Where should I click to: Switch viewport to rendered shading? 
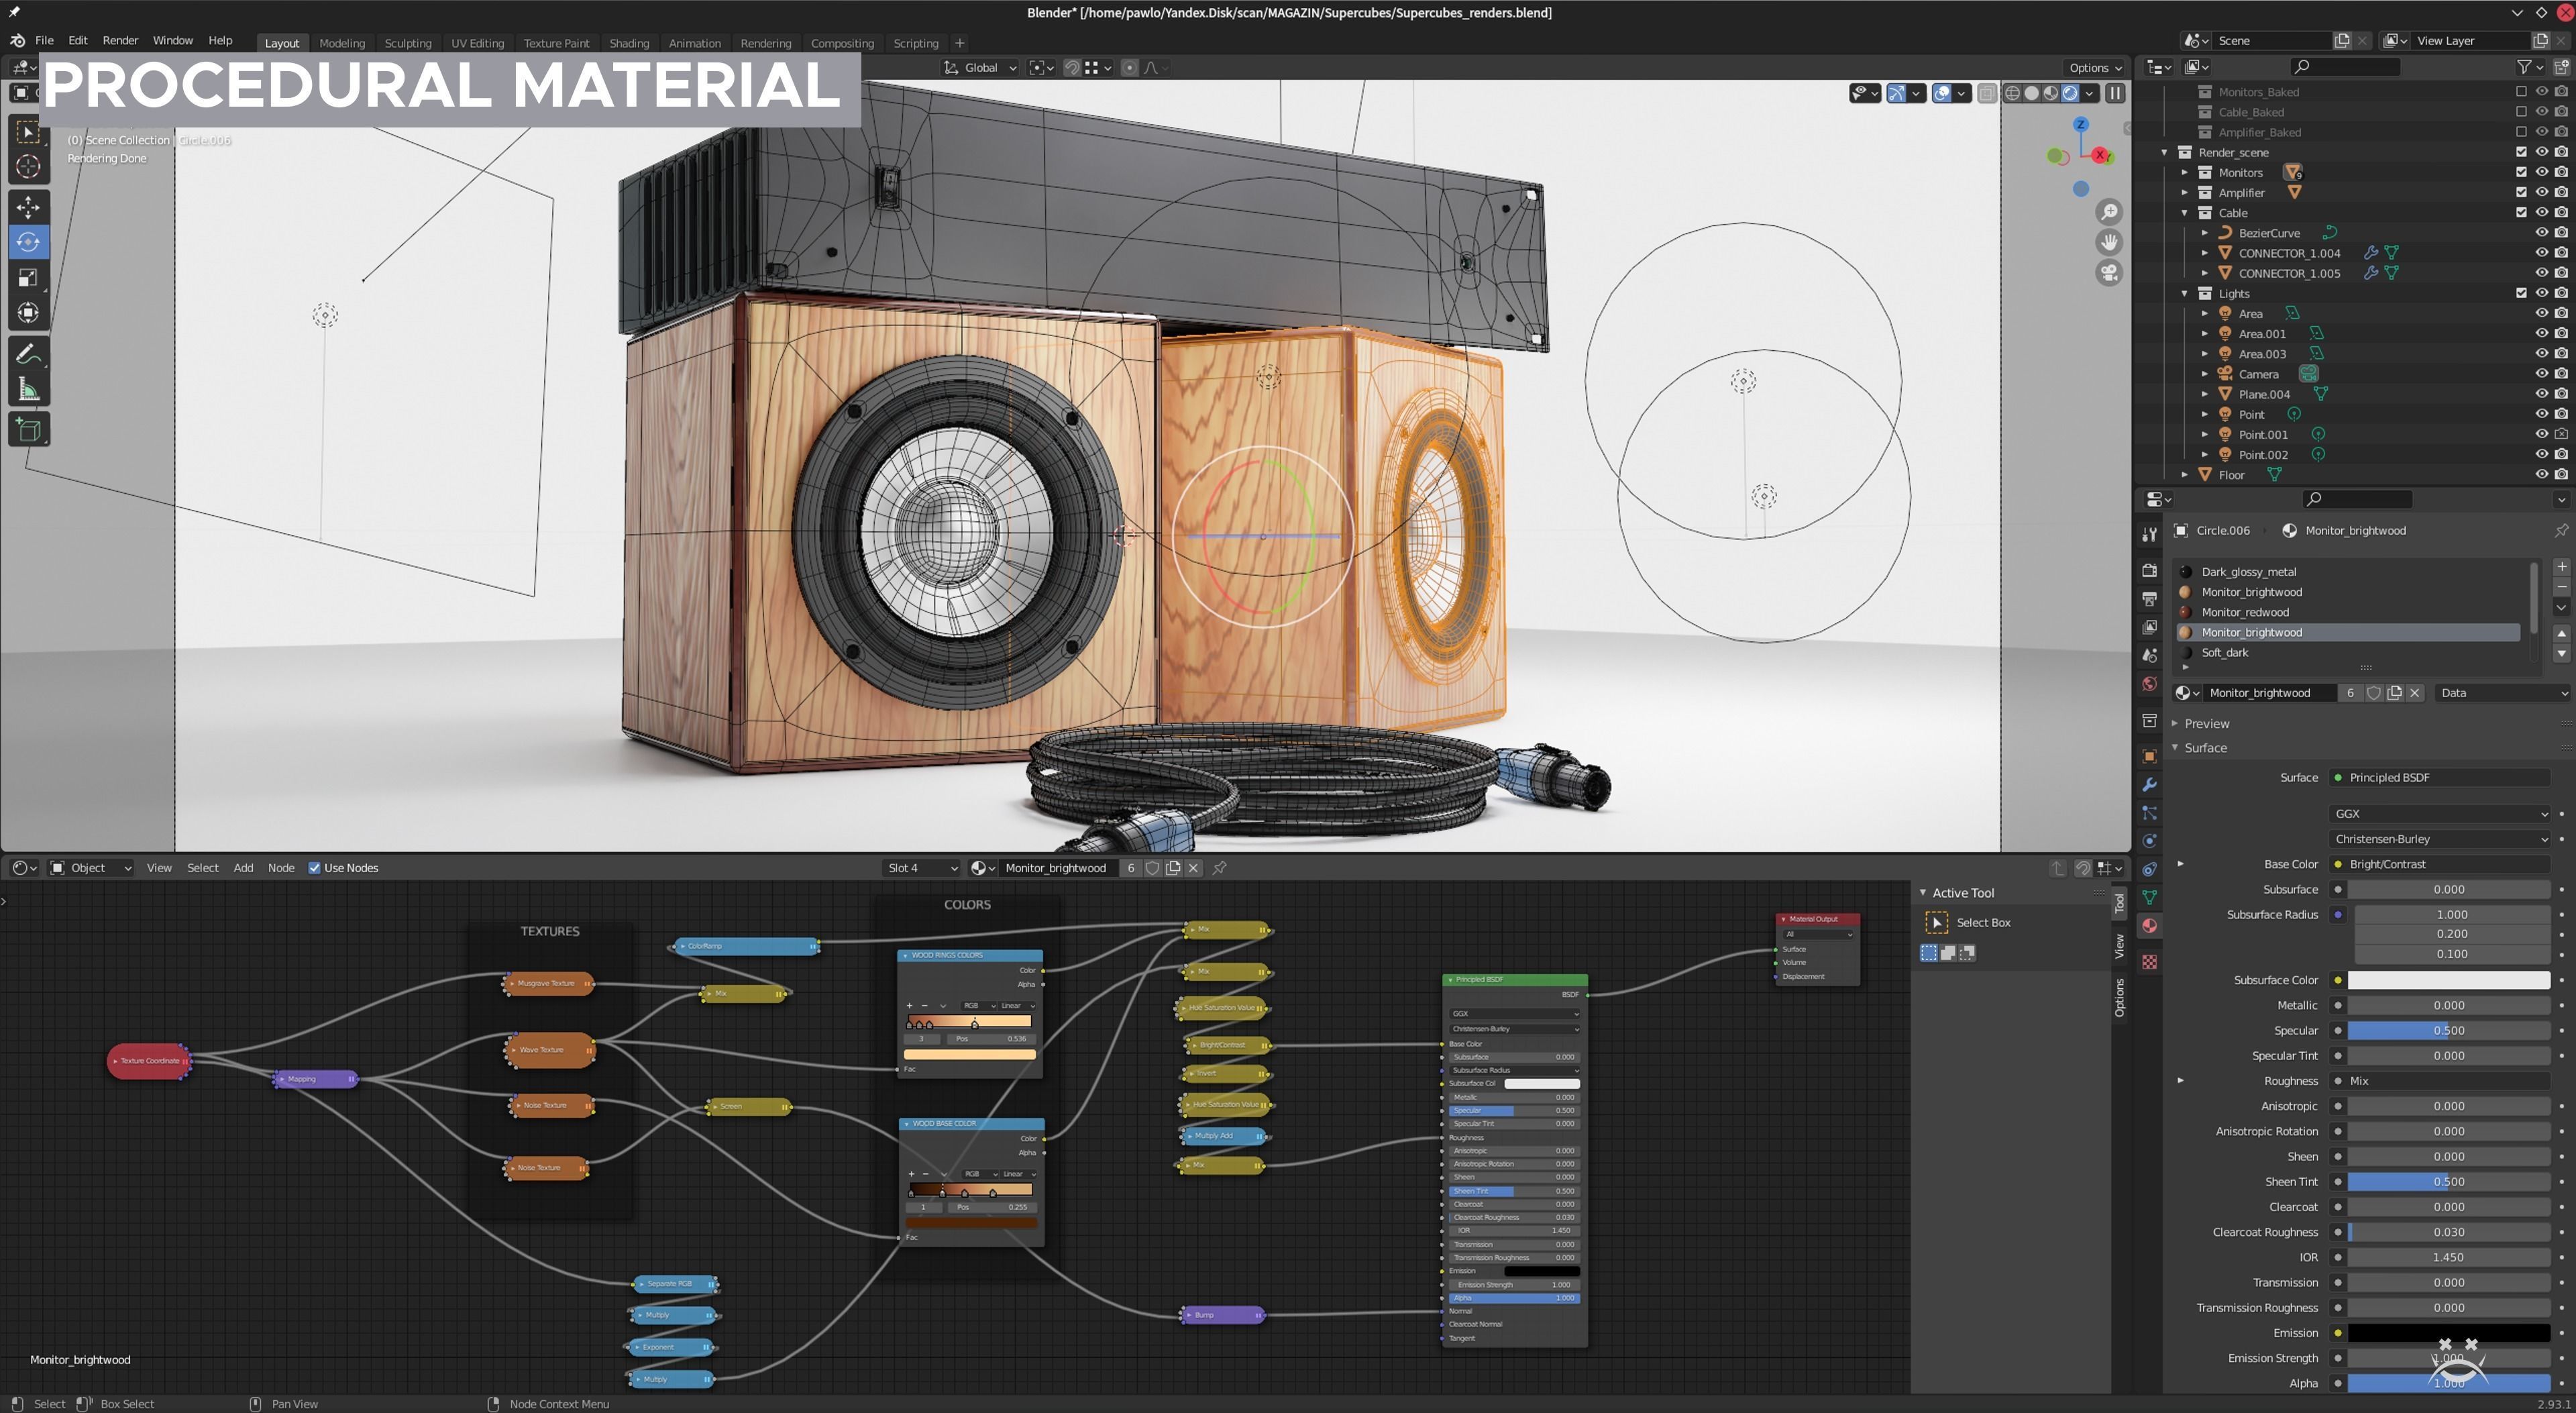pyautogui.click(x=2069, y=93)
